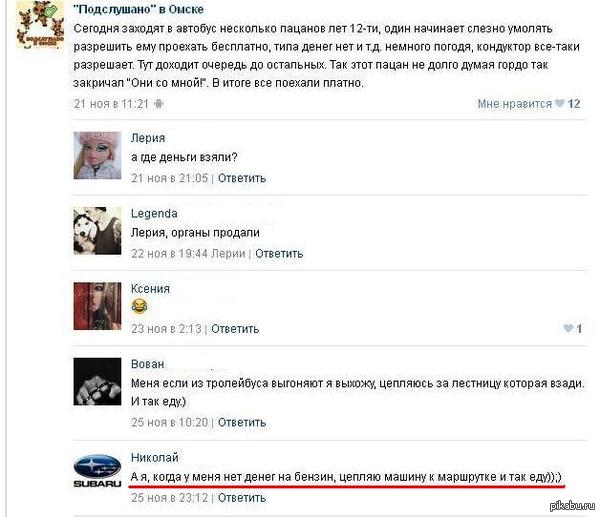Image resolution: width=600 pixels, height=517 pixels.
Task: Open the "Подслушано" в Омске group avatar
Action: [x=40, y=25]
